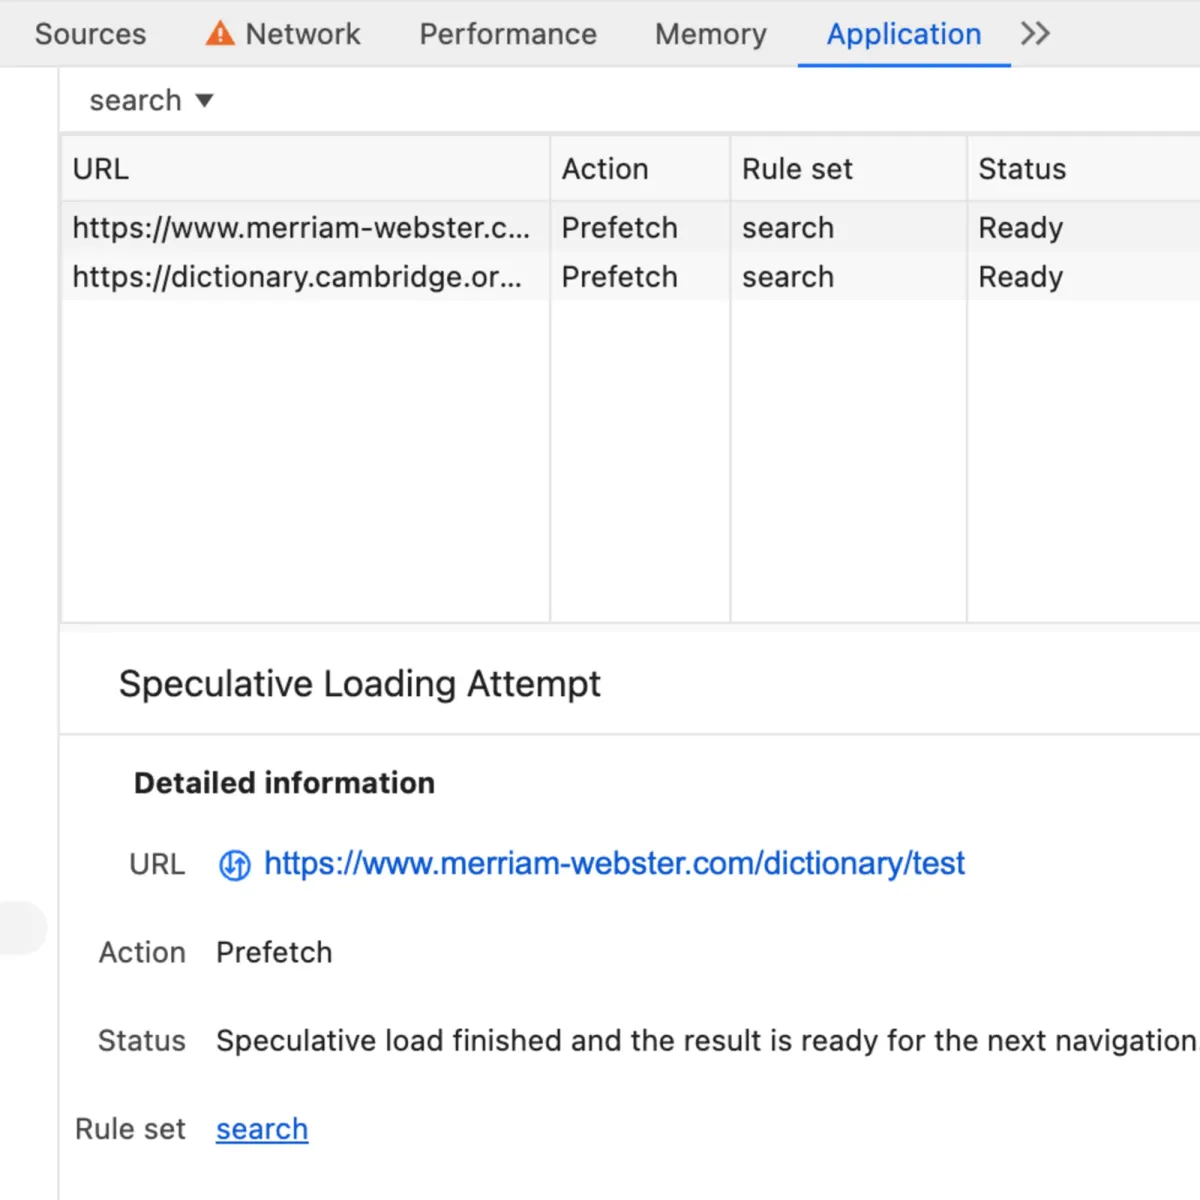Open the Performance panel

[507, 33]
